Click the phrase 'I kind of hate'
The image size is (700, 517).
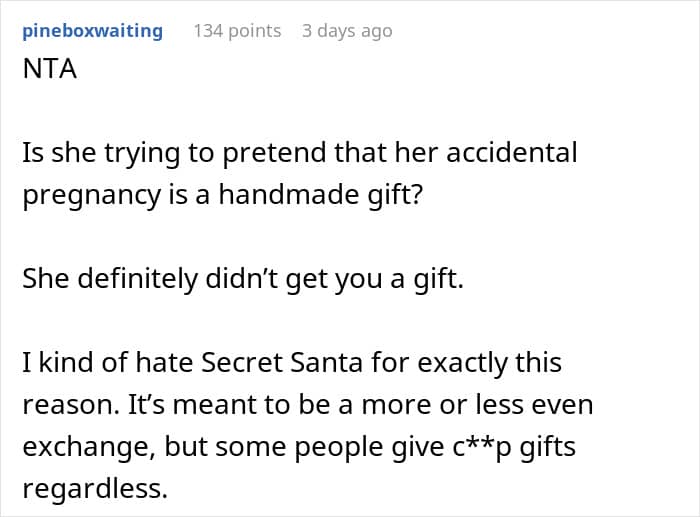click(x=93, y=364)
